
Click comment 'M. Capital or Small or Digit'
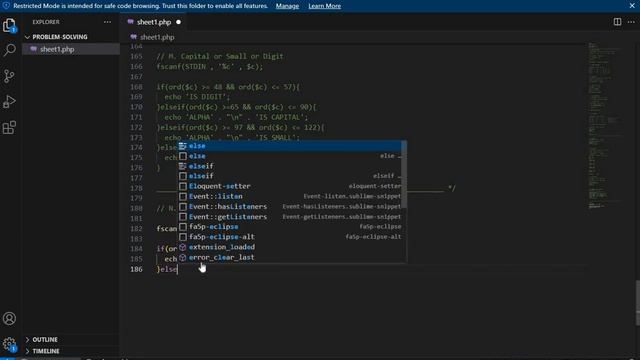pos(220,56)
